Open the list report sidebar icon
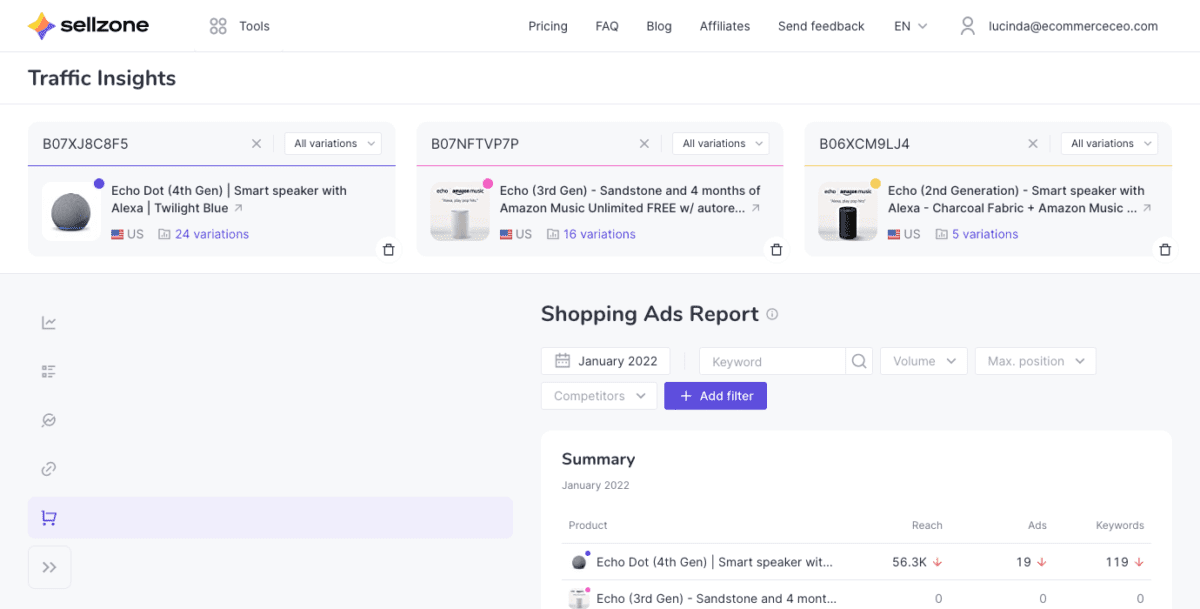1200x609 pixels. (49, 372)
